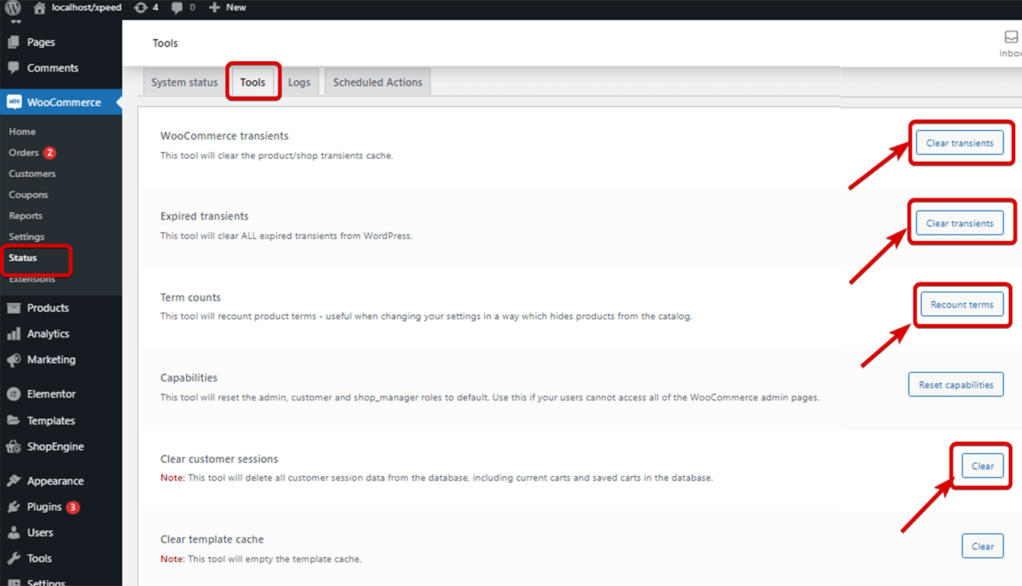Open the Inbox icon at top right
Screen dimensions: 1022x586
(x=1010, y=40)
